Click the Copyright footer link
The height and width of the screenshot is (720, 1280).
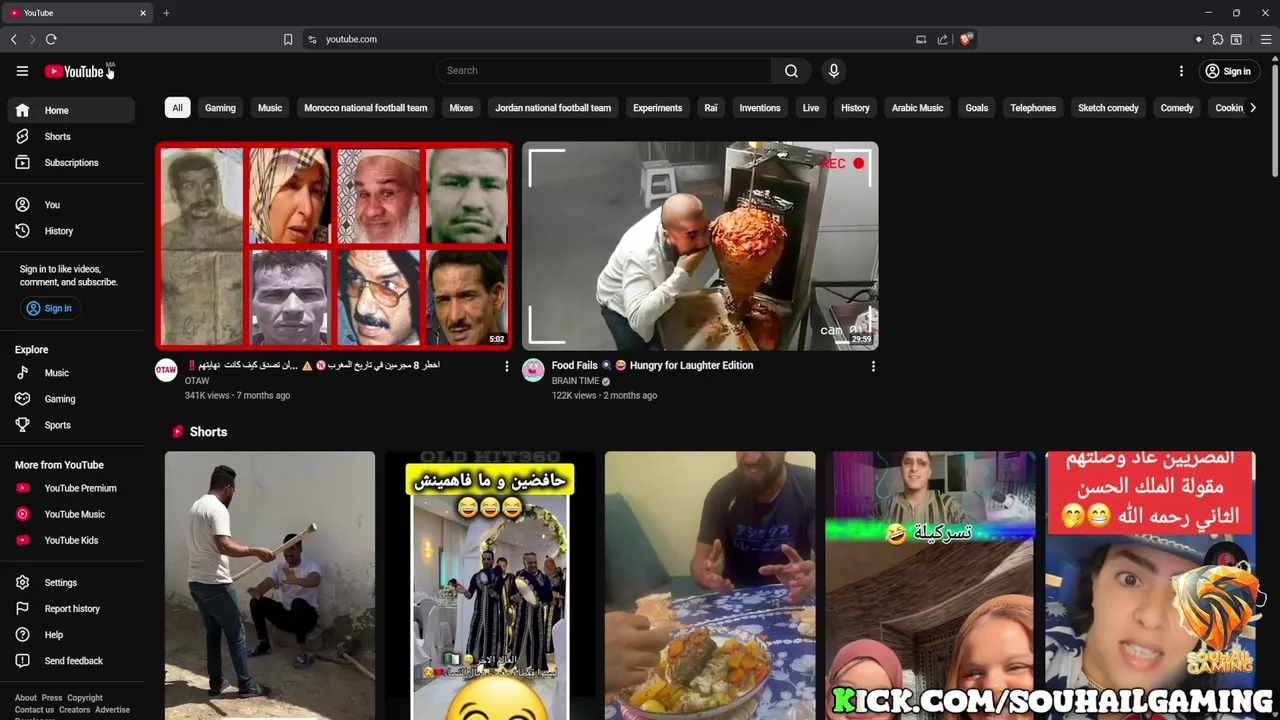pyautogui.click(x=85, y=698)
